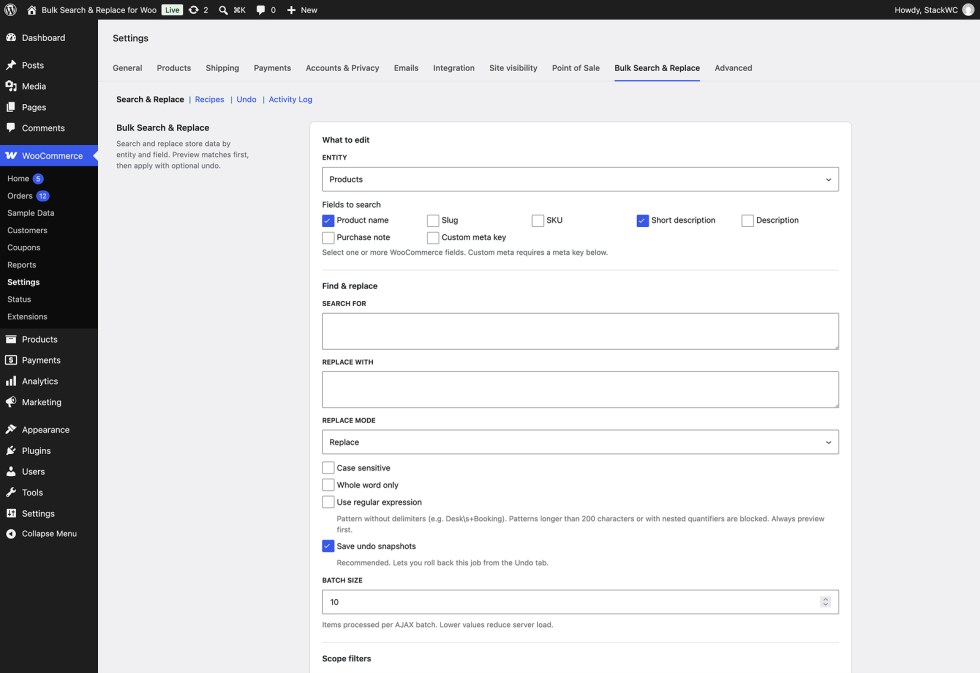
Task: Open the Replace Mode dropdown
Action: click(580, 442)
